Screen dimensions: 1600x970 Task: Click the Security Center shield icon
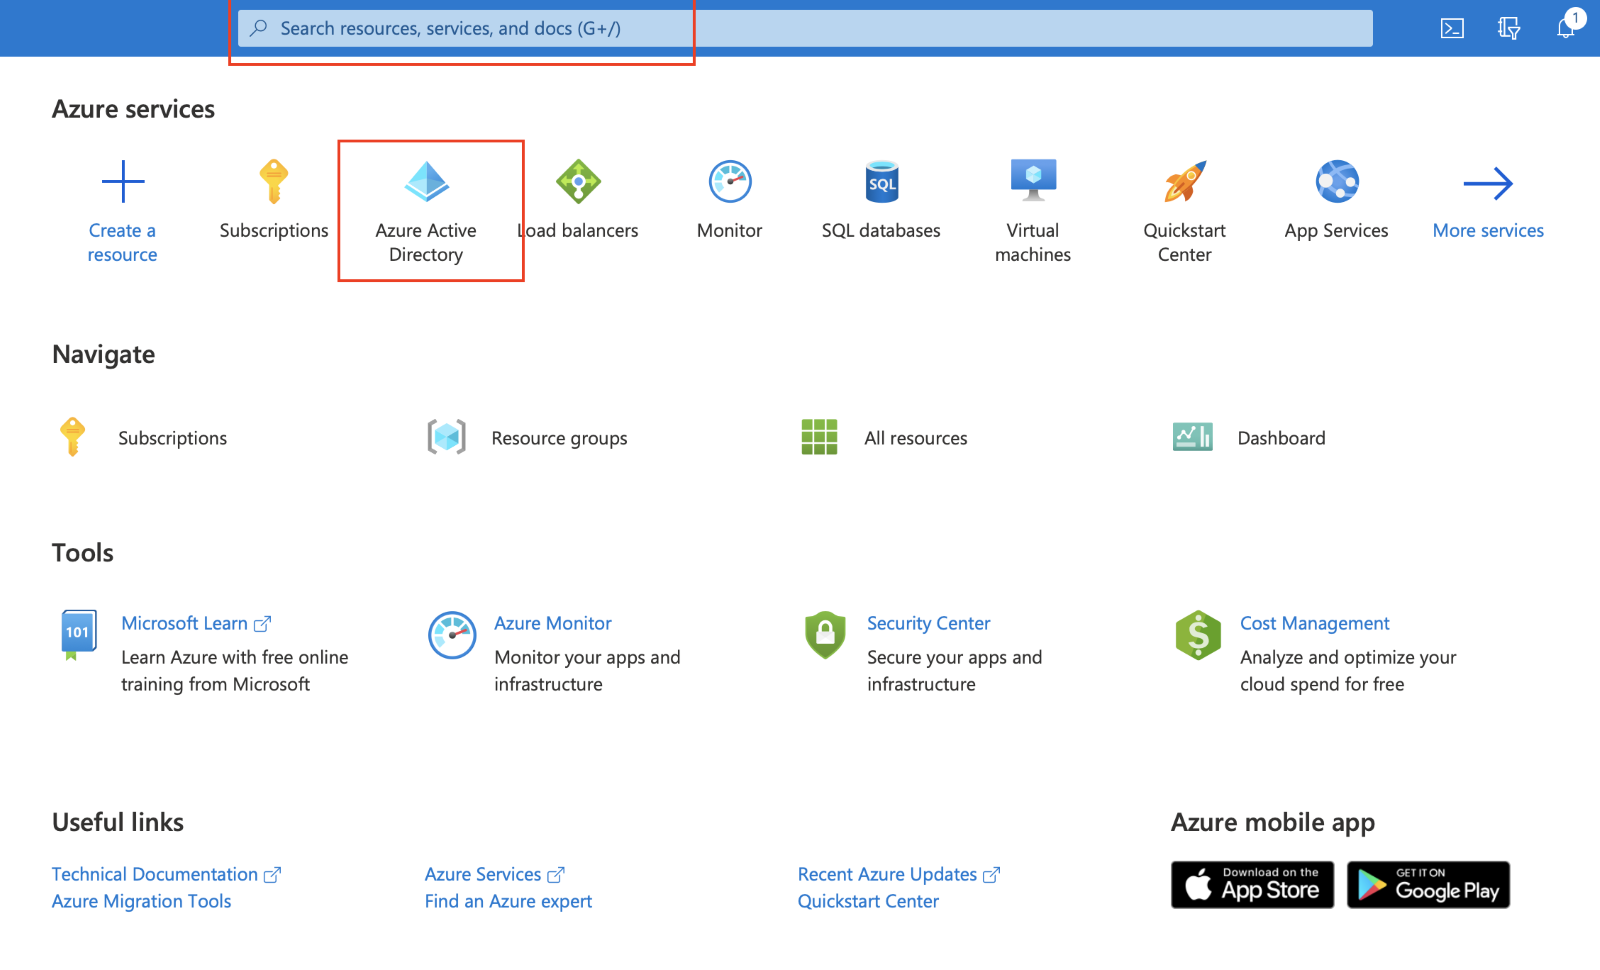pos(825,635)
